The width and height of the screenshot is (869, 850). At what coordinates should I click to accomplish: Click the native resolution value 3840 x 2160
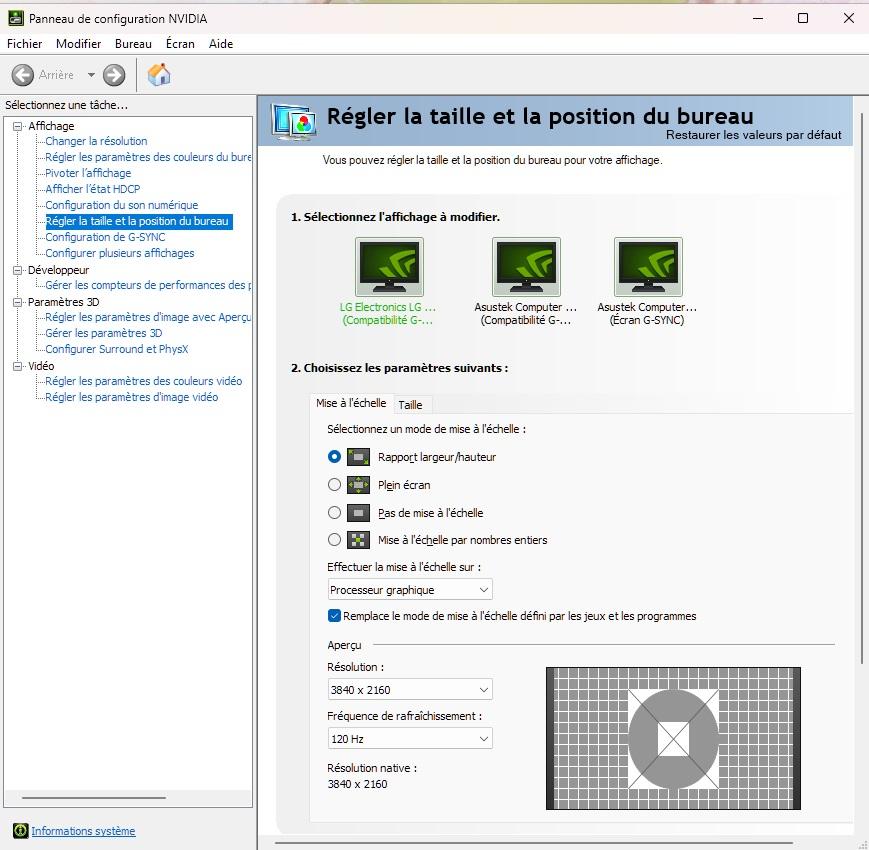click(357, 784)
